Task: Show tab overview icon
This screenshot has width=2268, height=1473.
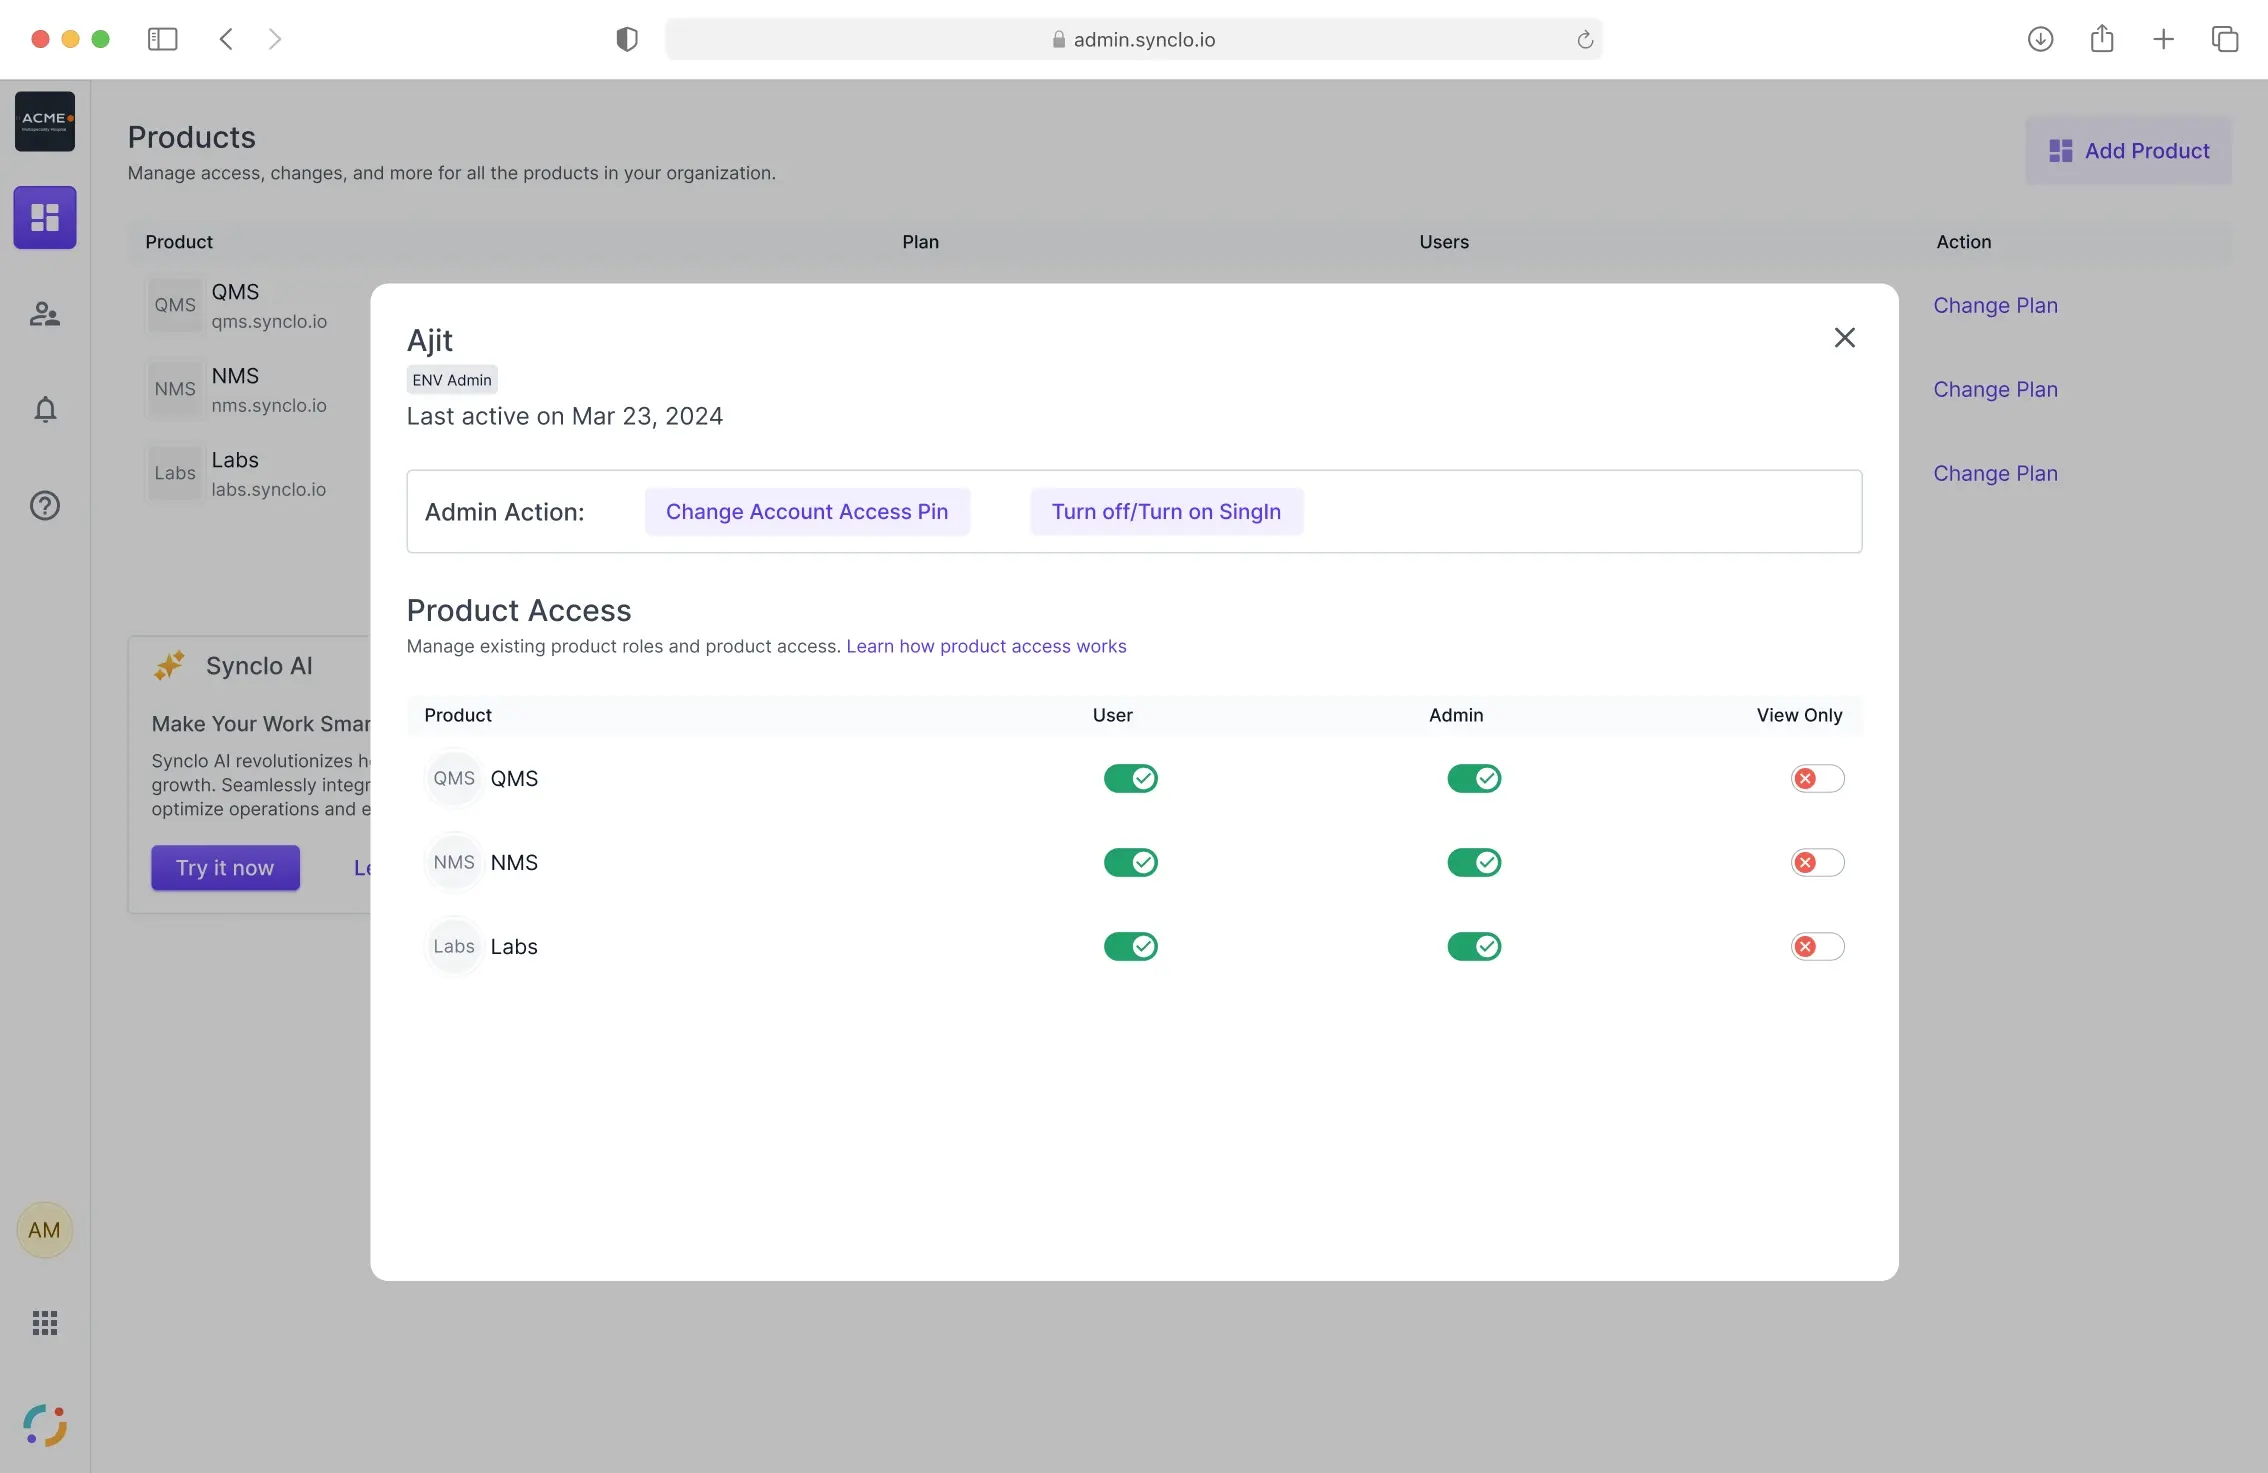Action: click(2225, 39)
